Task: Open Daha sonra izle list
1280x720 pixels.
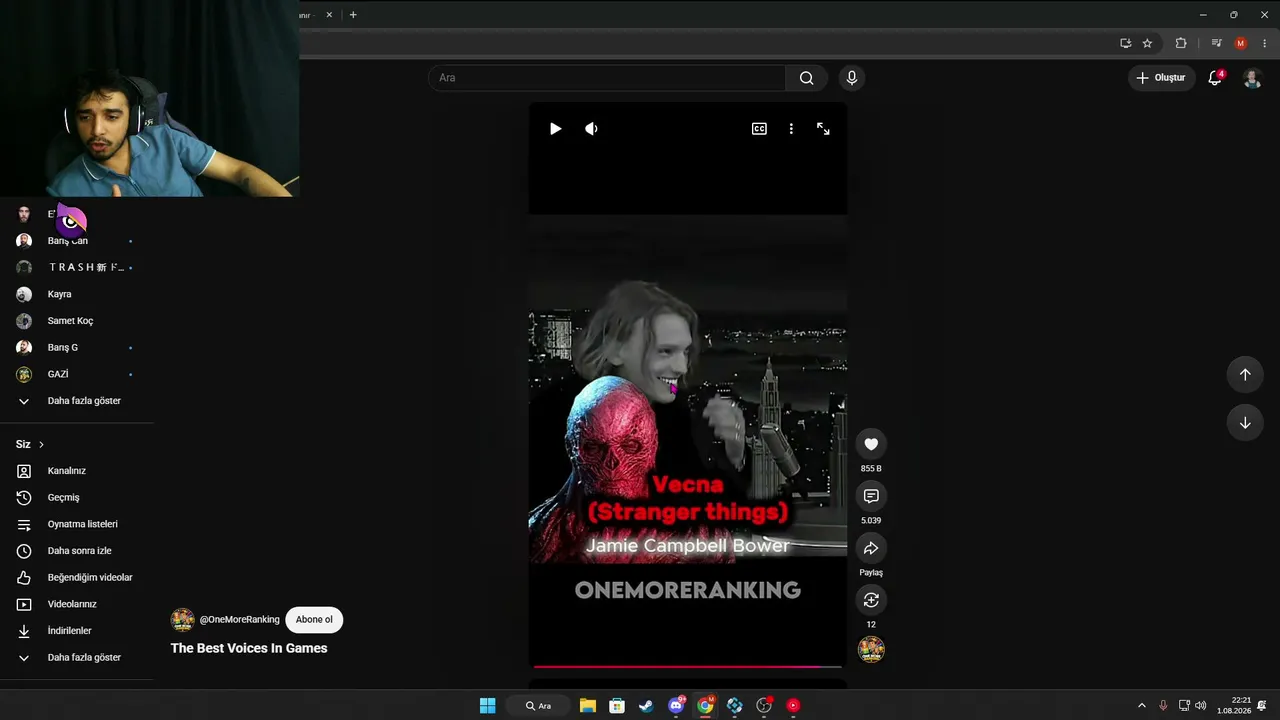Action: click(x=77, y=551)
